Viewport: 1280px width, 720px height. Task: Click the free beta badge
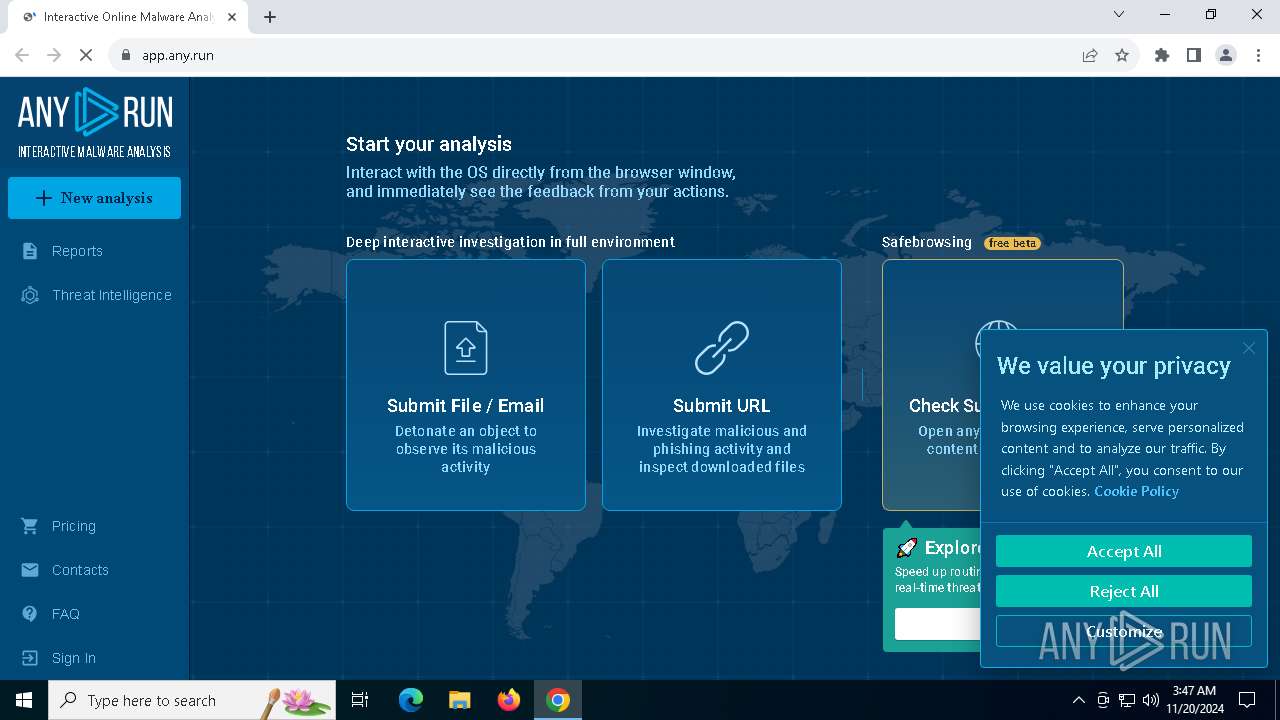1012,243
